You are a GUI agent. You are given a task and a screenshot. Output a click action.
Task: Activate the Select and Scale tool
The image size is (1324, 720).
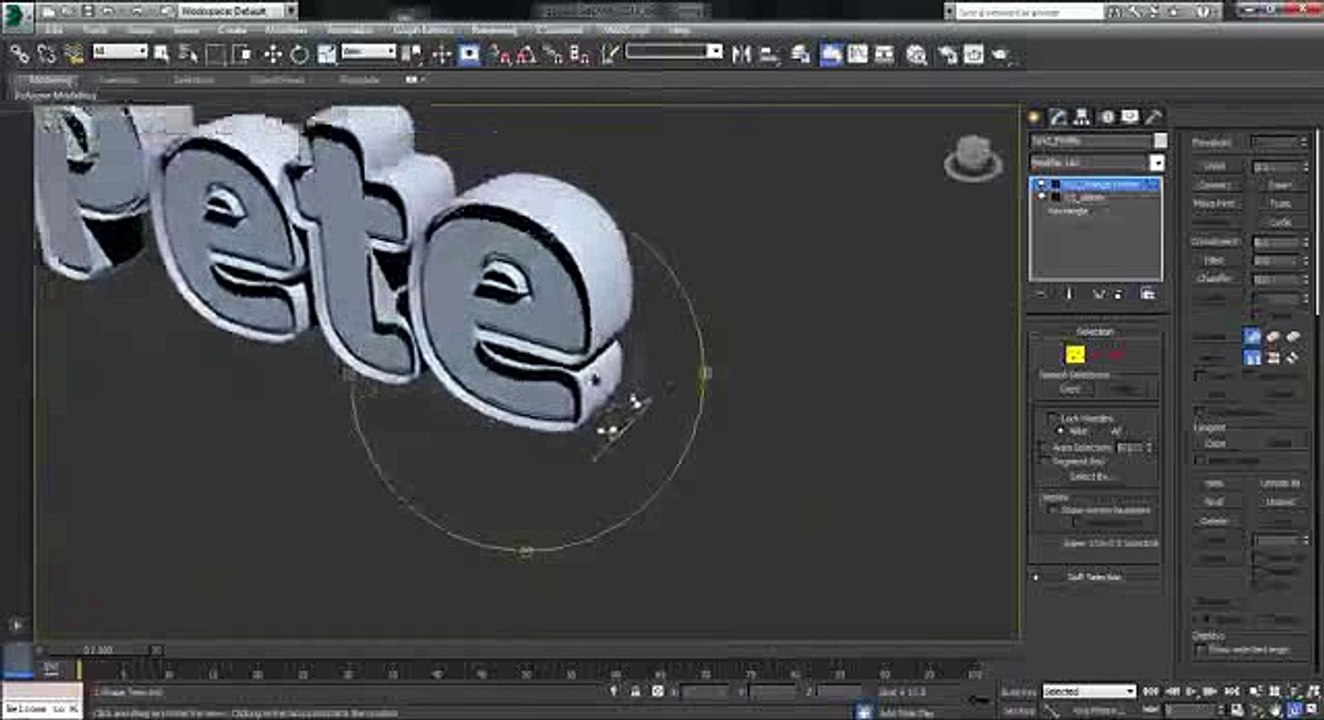(x=326, y=54)
